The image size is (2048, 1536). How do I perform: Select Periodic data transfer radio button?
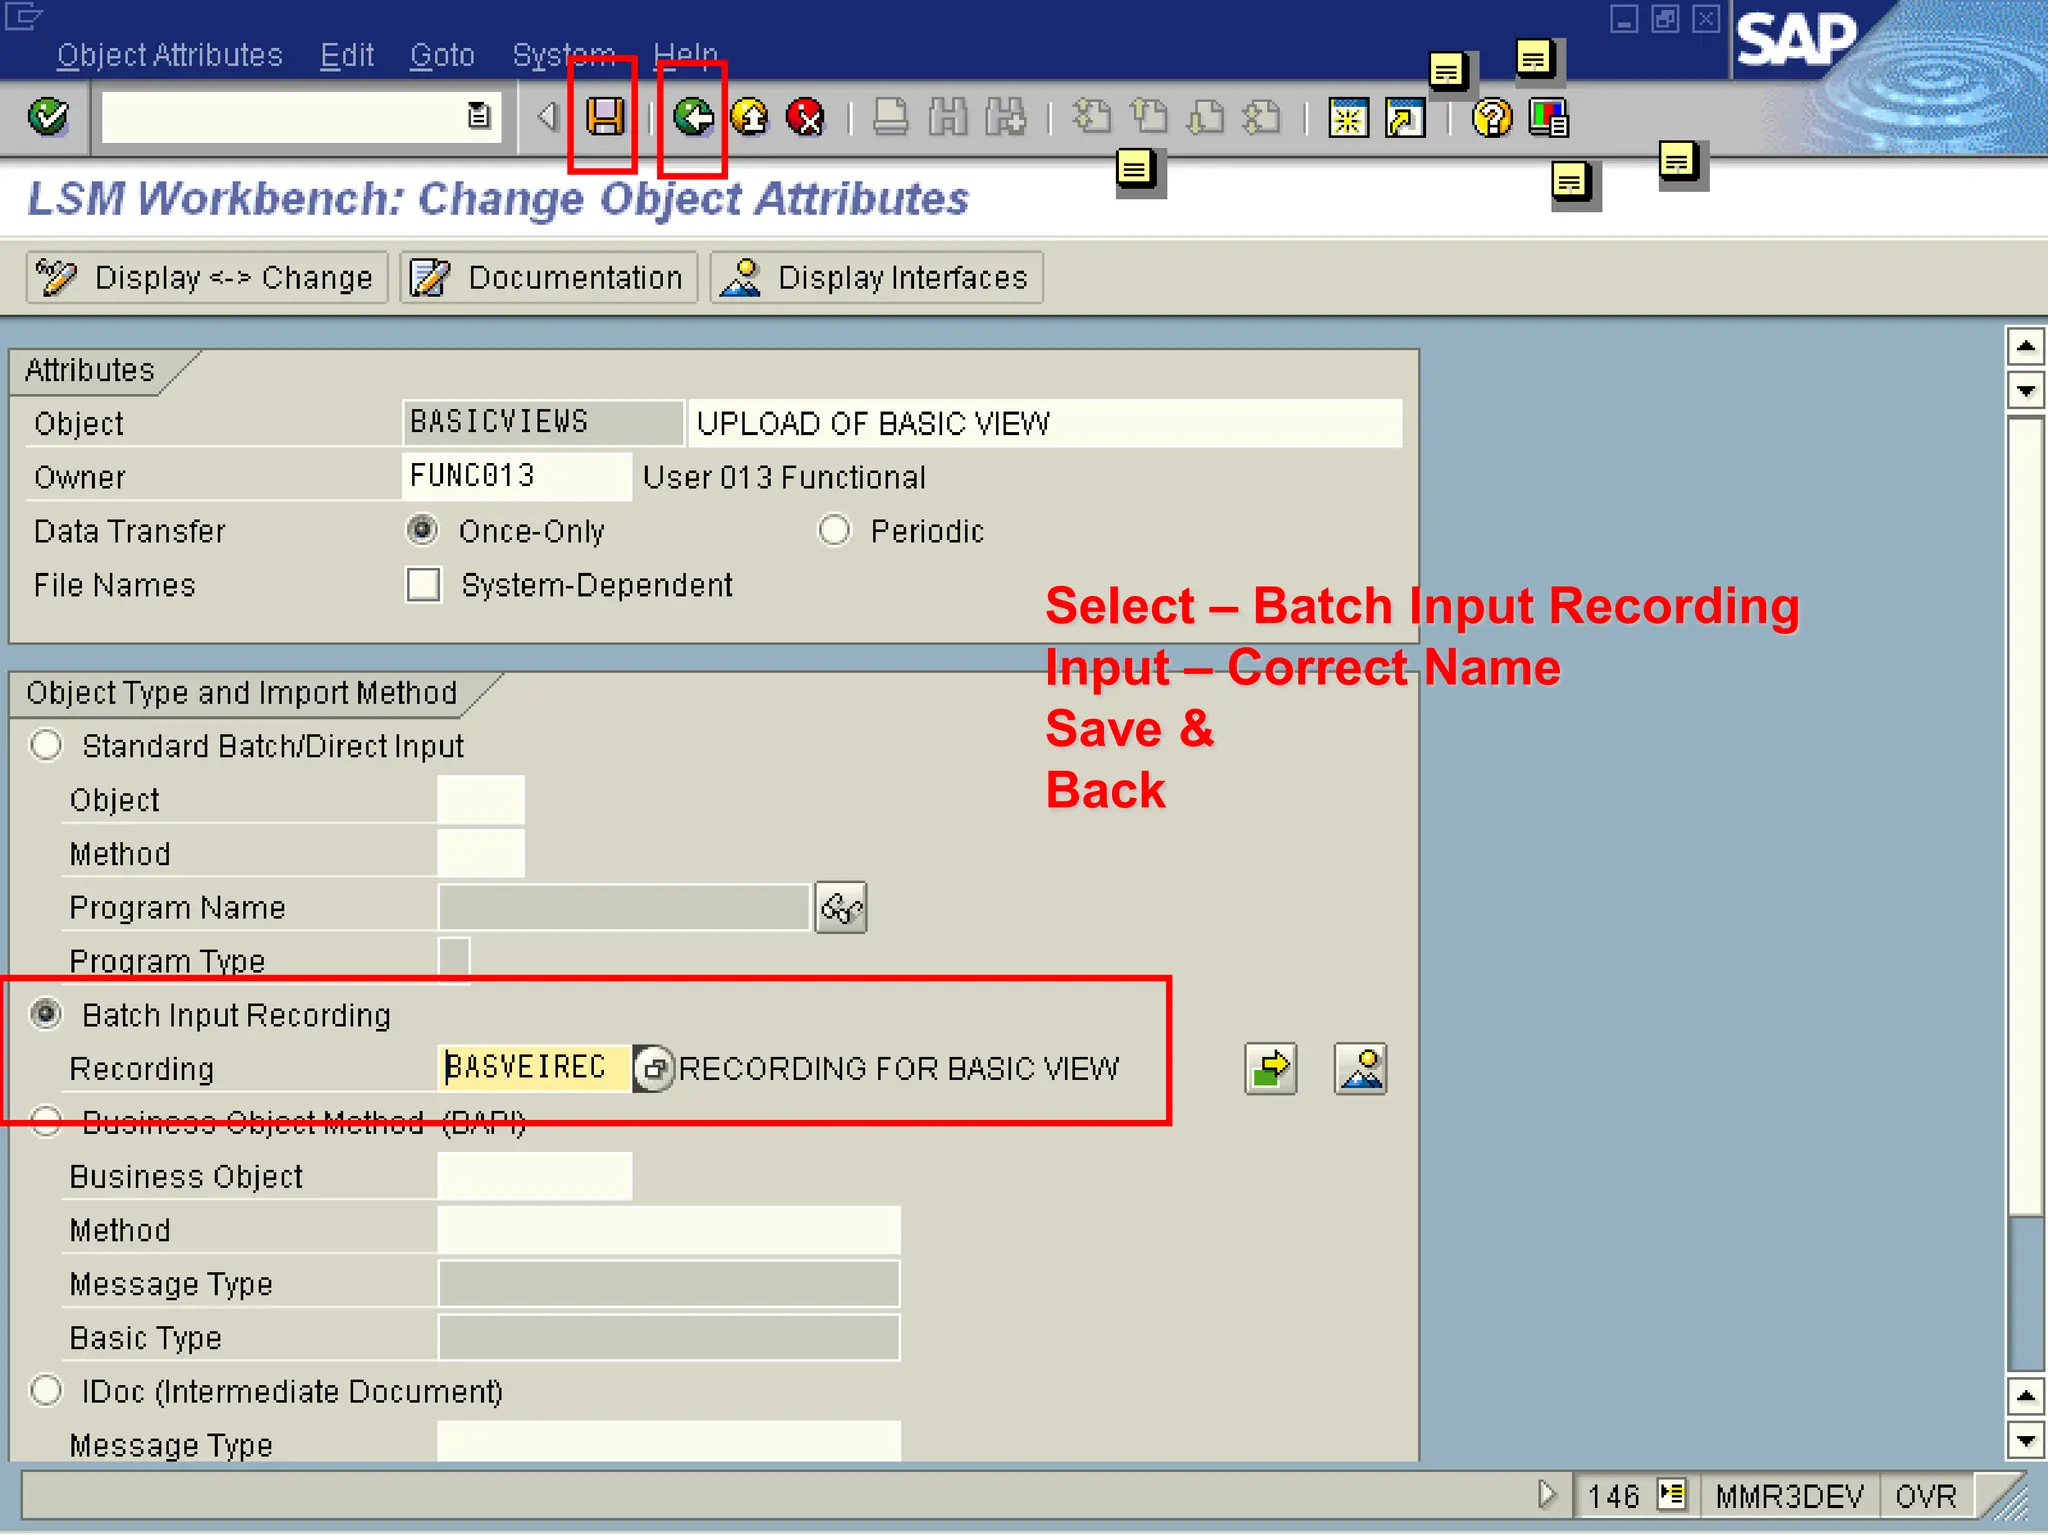point(834,529)
